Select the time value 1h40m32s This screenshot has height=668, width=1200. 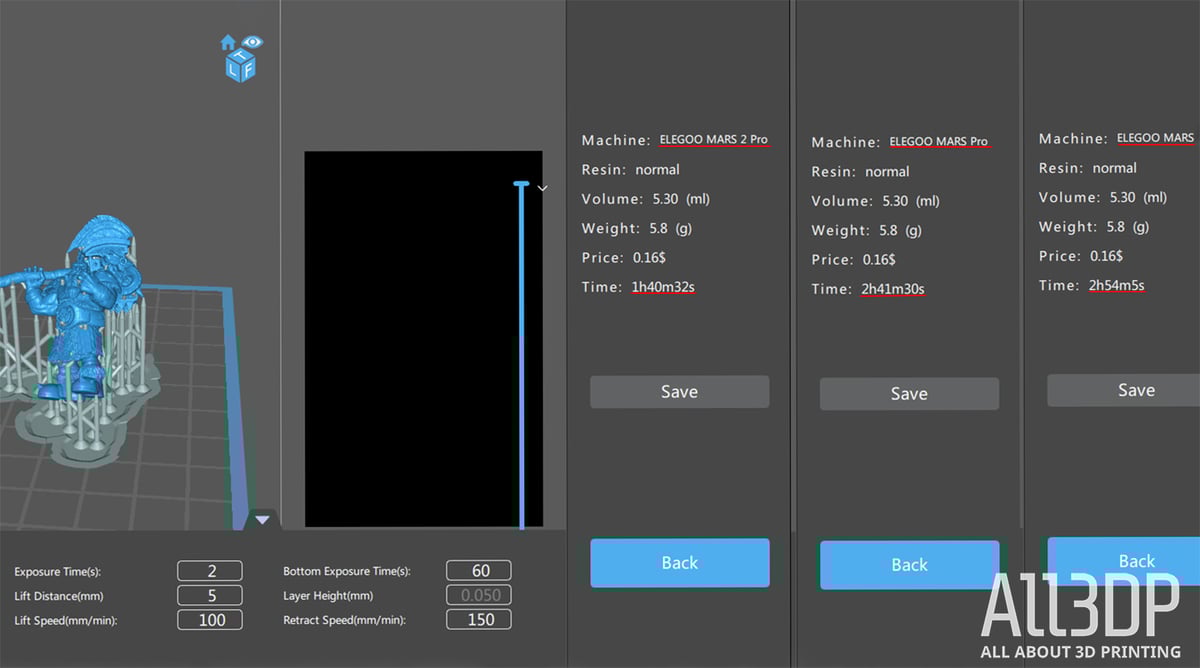[x=662, y=287]
